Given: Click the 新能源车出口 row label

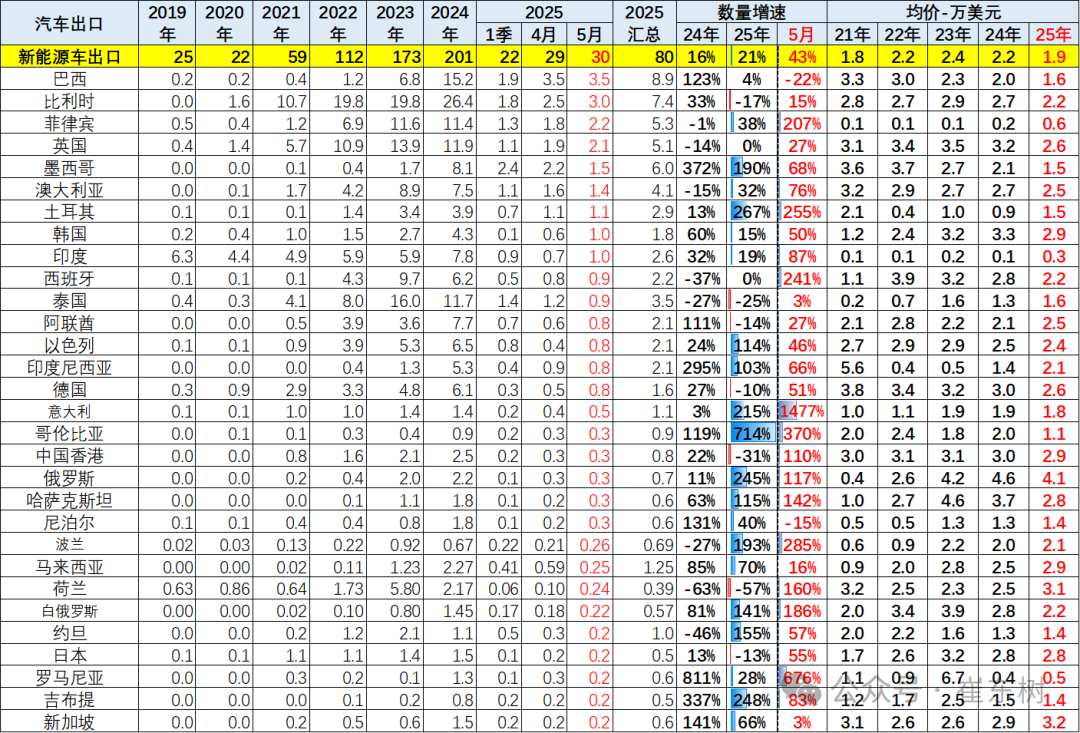Looking at the screenshot, I should pos(69,56).
